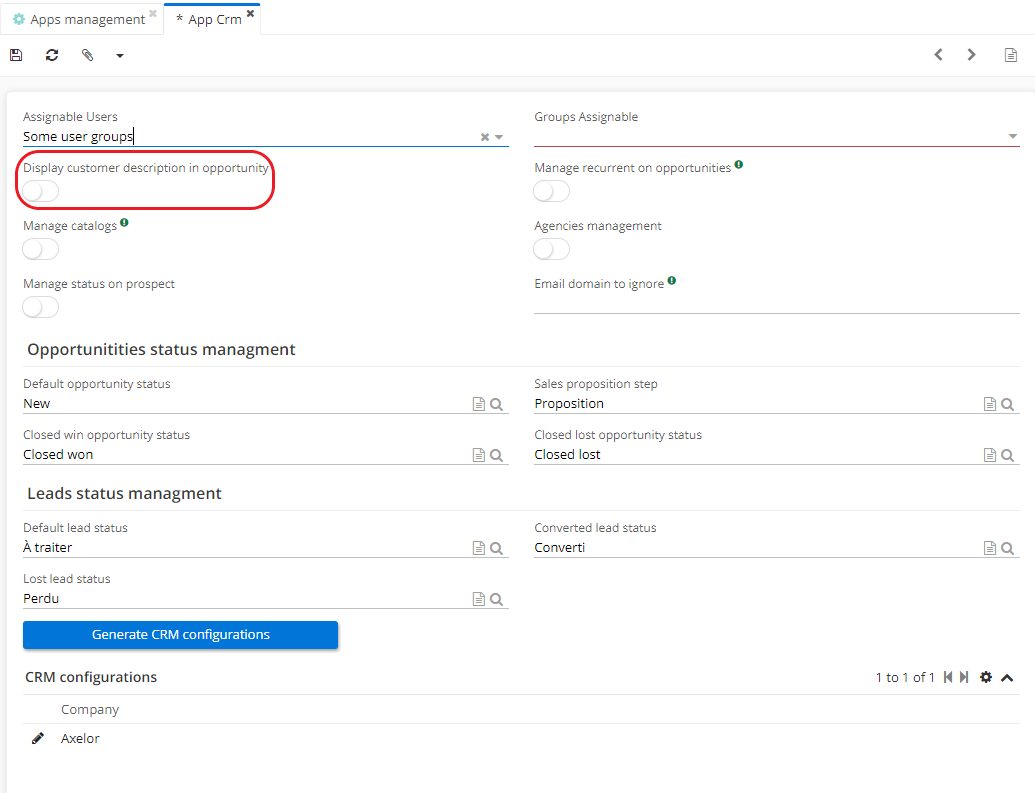The height and width of the screenshot is (793, 1035).
Task: Click Generate CRM configurations button
Action: click(180, 635)
